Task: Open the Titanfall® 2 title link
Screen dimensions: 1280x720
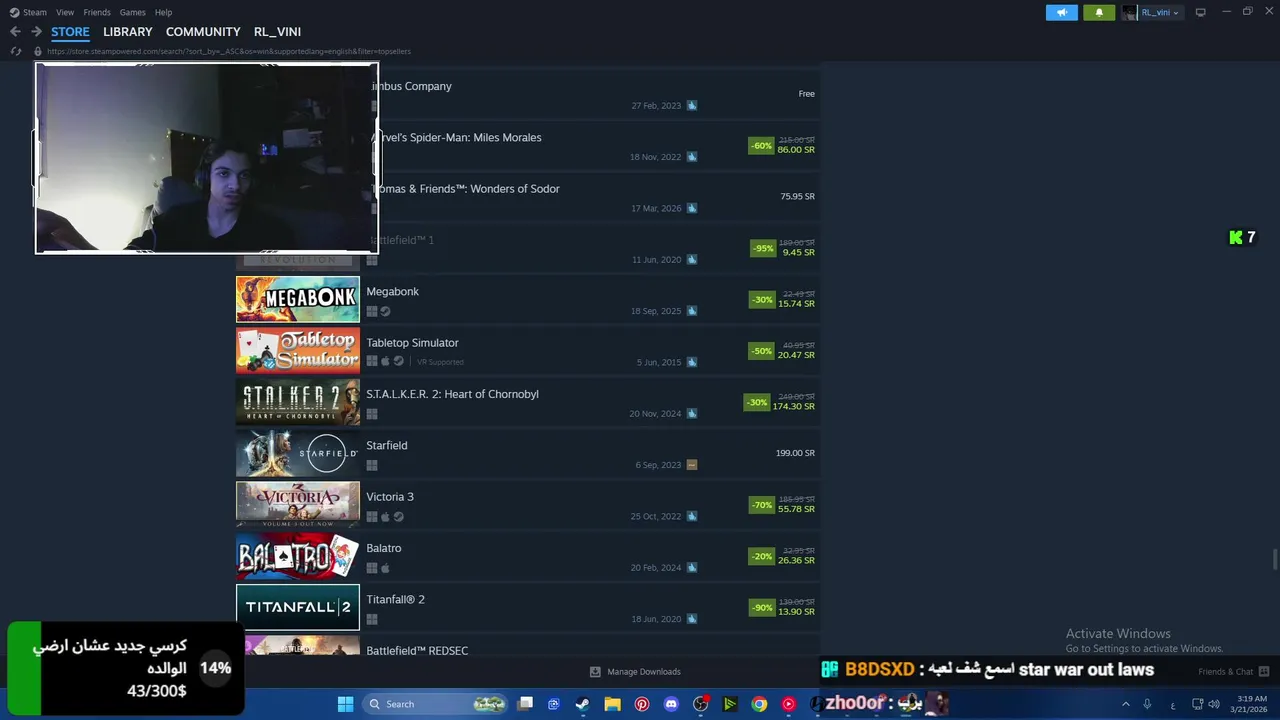Action: click(x=395, y=600)
